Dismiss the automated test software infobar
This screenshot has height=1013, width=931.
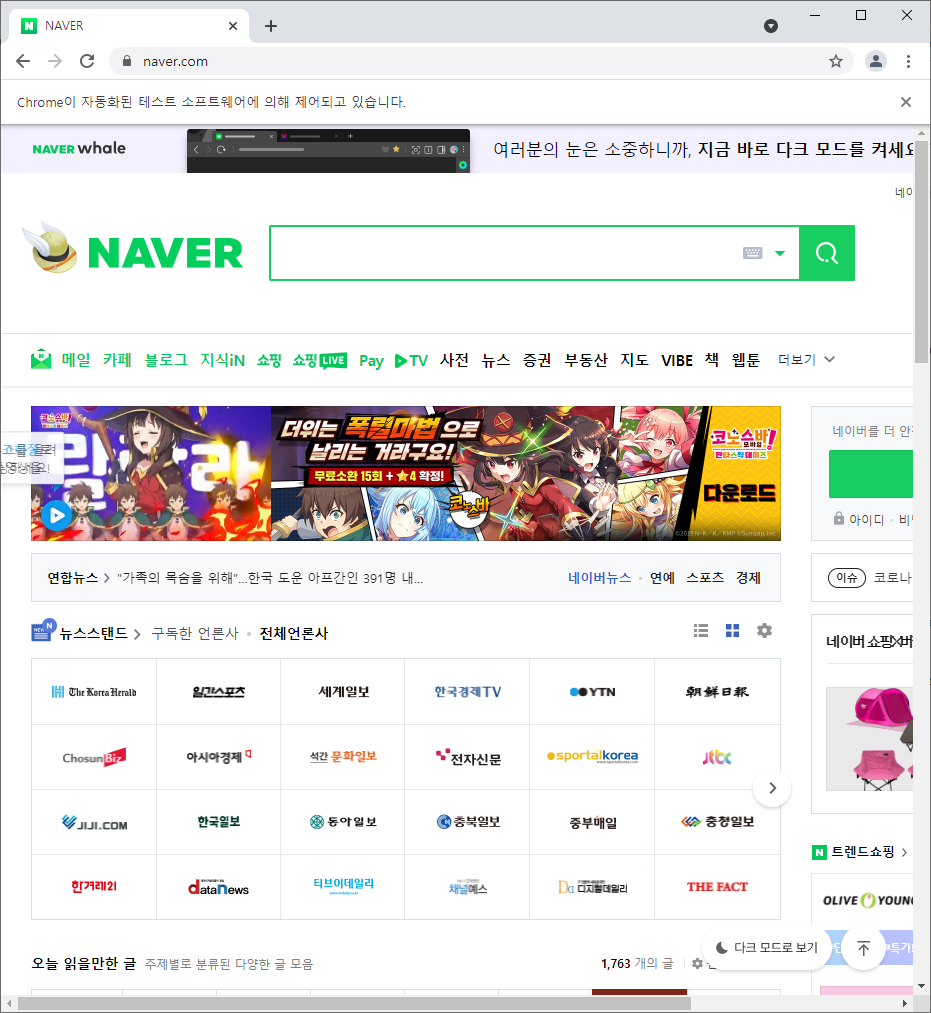point(906,102)
